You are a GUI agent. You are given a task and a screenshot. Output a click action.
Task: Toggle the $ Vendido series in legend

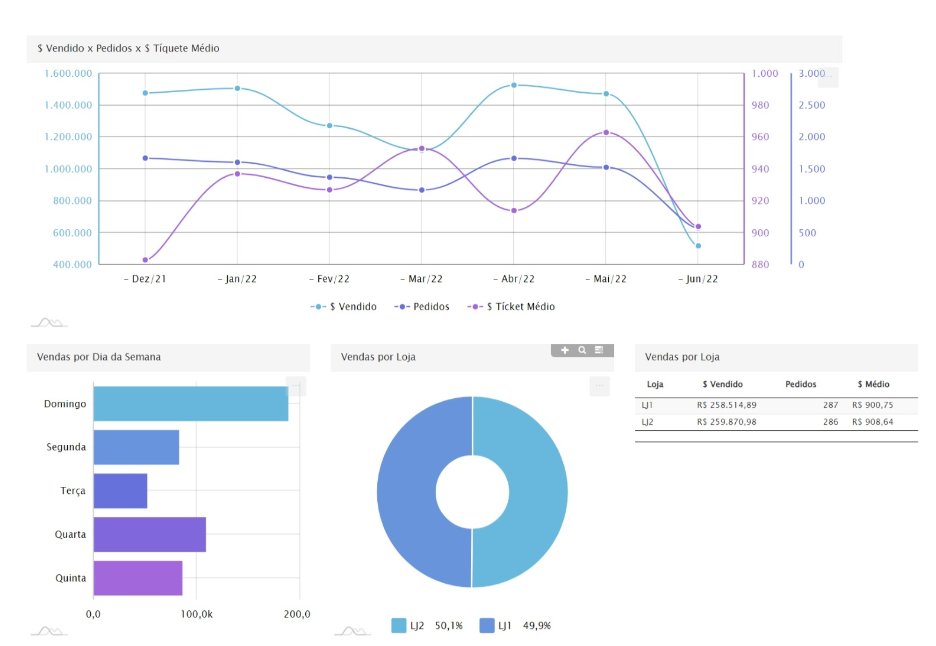[x=343, y=307]
